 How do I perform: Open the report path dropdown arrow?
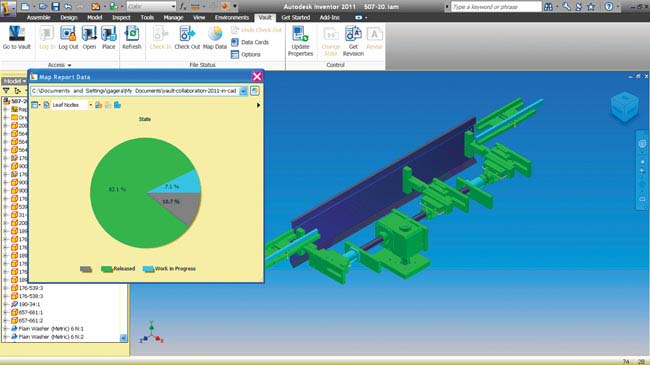(x=243, y=91)
